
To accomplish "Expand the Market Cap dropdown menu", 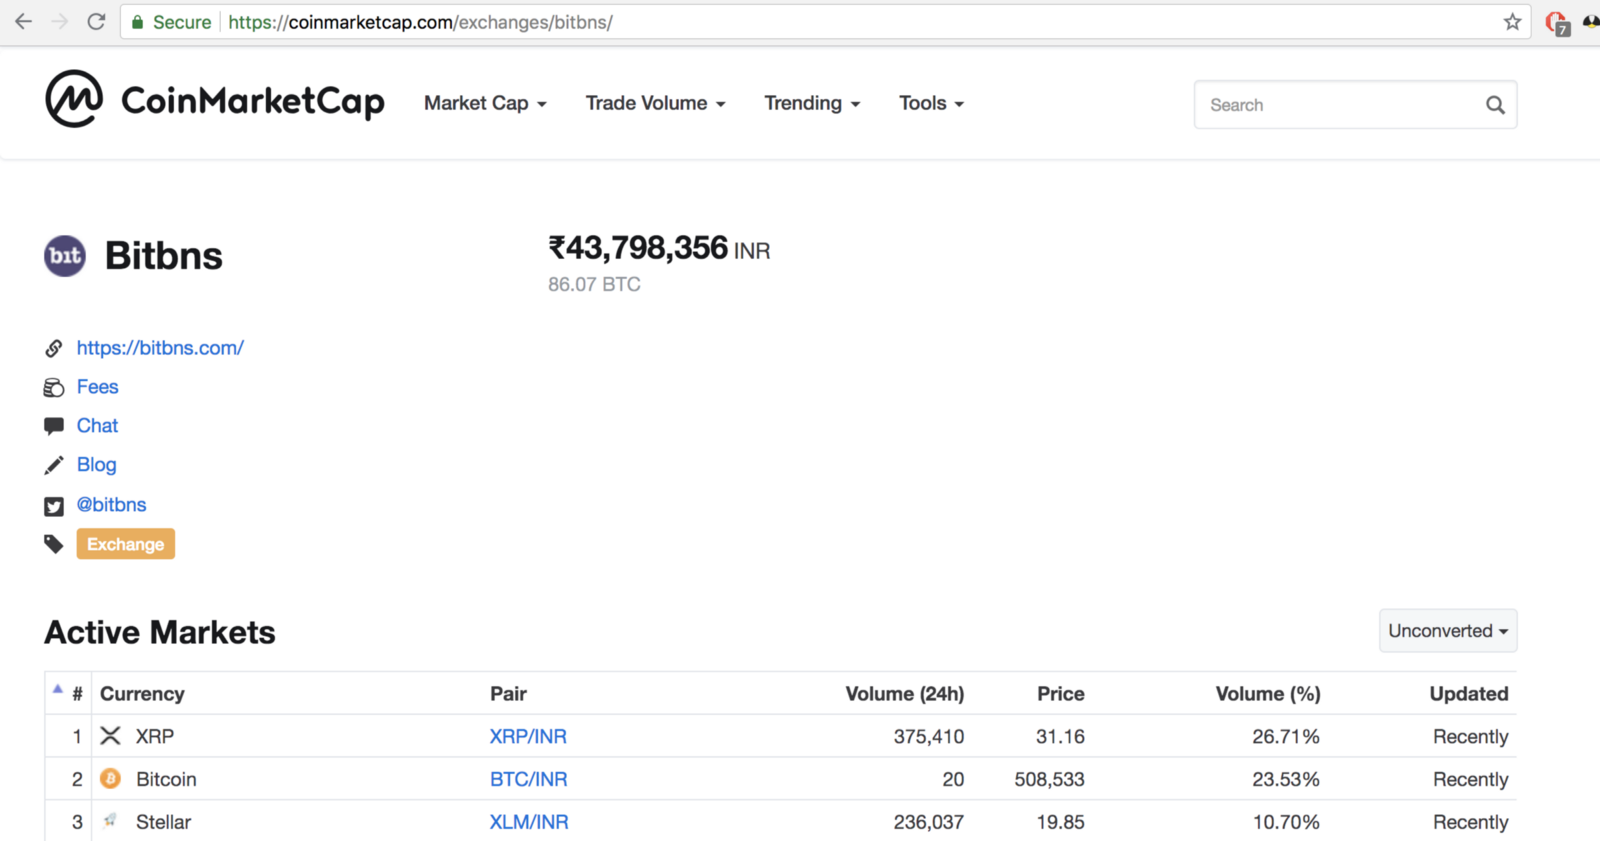I will click(485, 103).
